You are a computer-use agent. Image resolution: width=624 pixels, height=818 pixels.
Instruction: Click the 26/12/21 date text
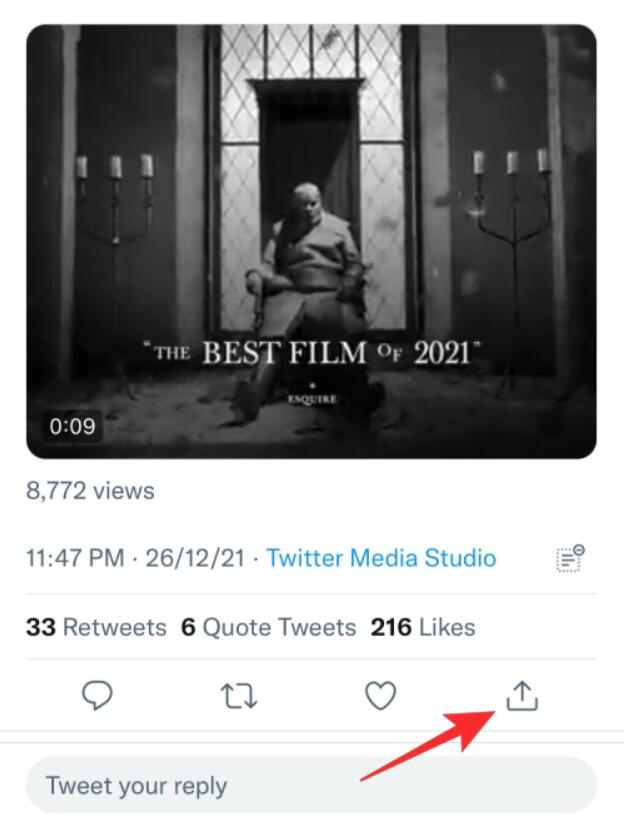195,558
